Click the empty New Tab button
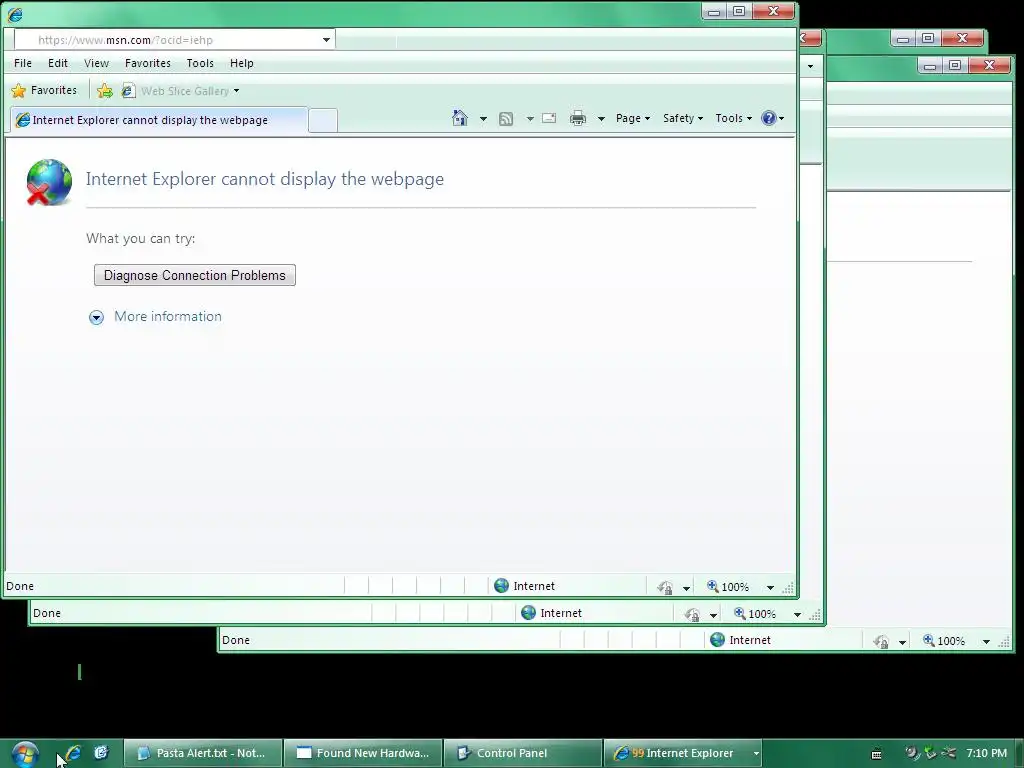 [323, 121]
